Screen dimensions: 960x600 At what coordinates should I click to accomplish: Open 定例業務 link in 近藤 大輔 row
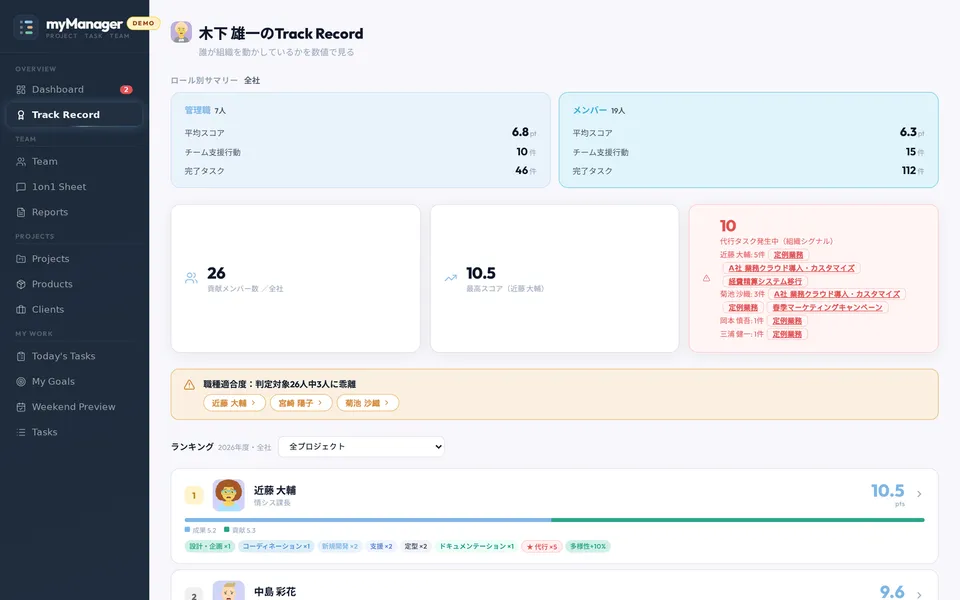click(x=789, y=255)
